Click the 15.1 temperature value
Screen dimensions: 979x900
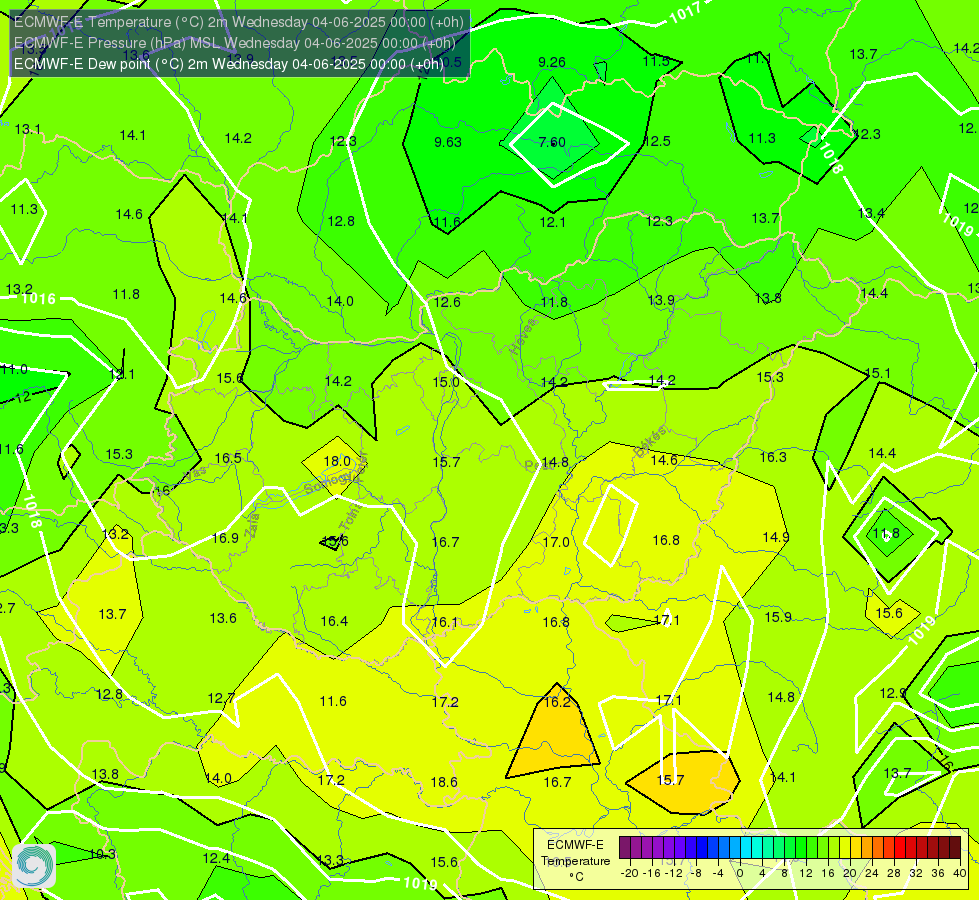point(878,373)
